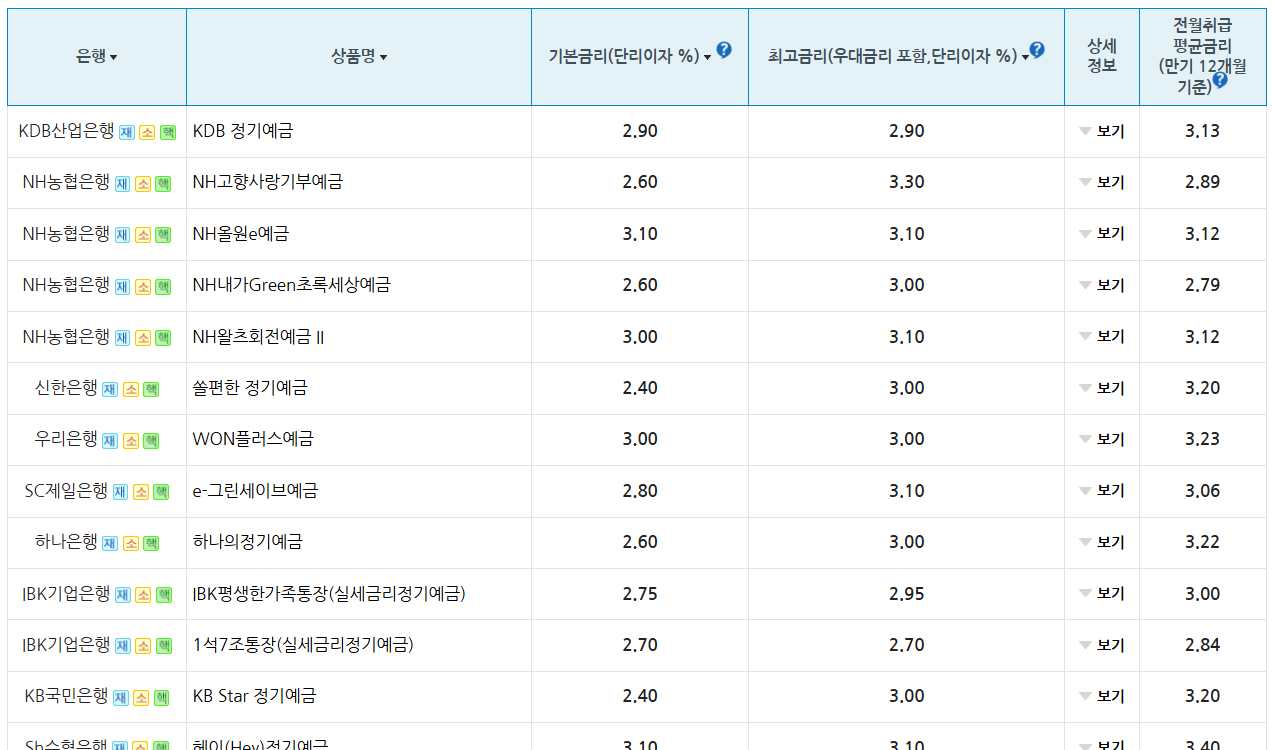Click 핵 badge in NH왈츠회전예금 II row
Viewport: 1273px width, 750px height.
[162, 338]
